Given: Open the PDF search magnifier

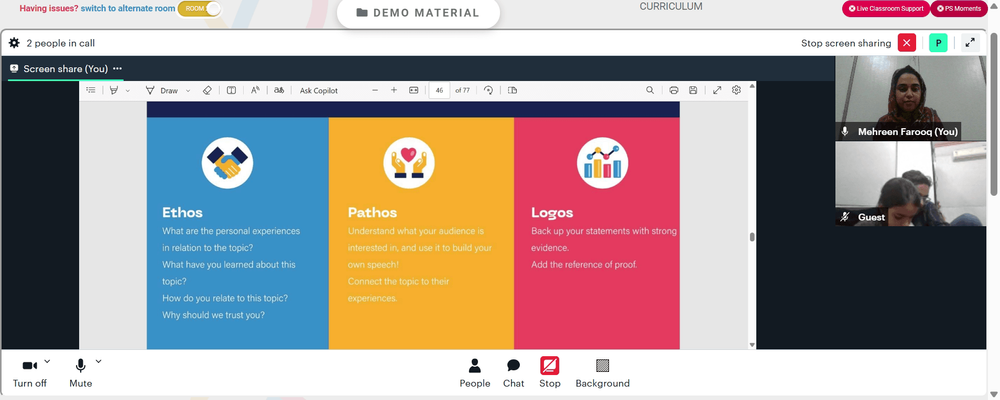Looking at the screenshot, I should pos(650,91).
